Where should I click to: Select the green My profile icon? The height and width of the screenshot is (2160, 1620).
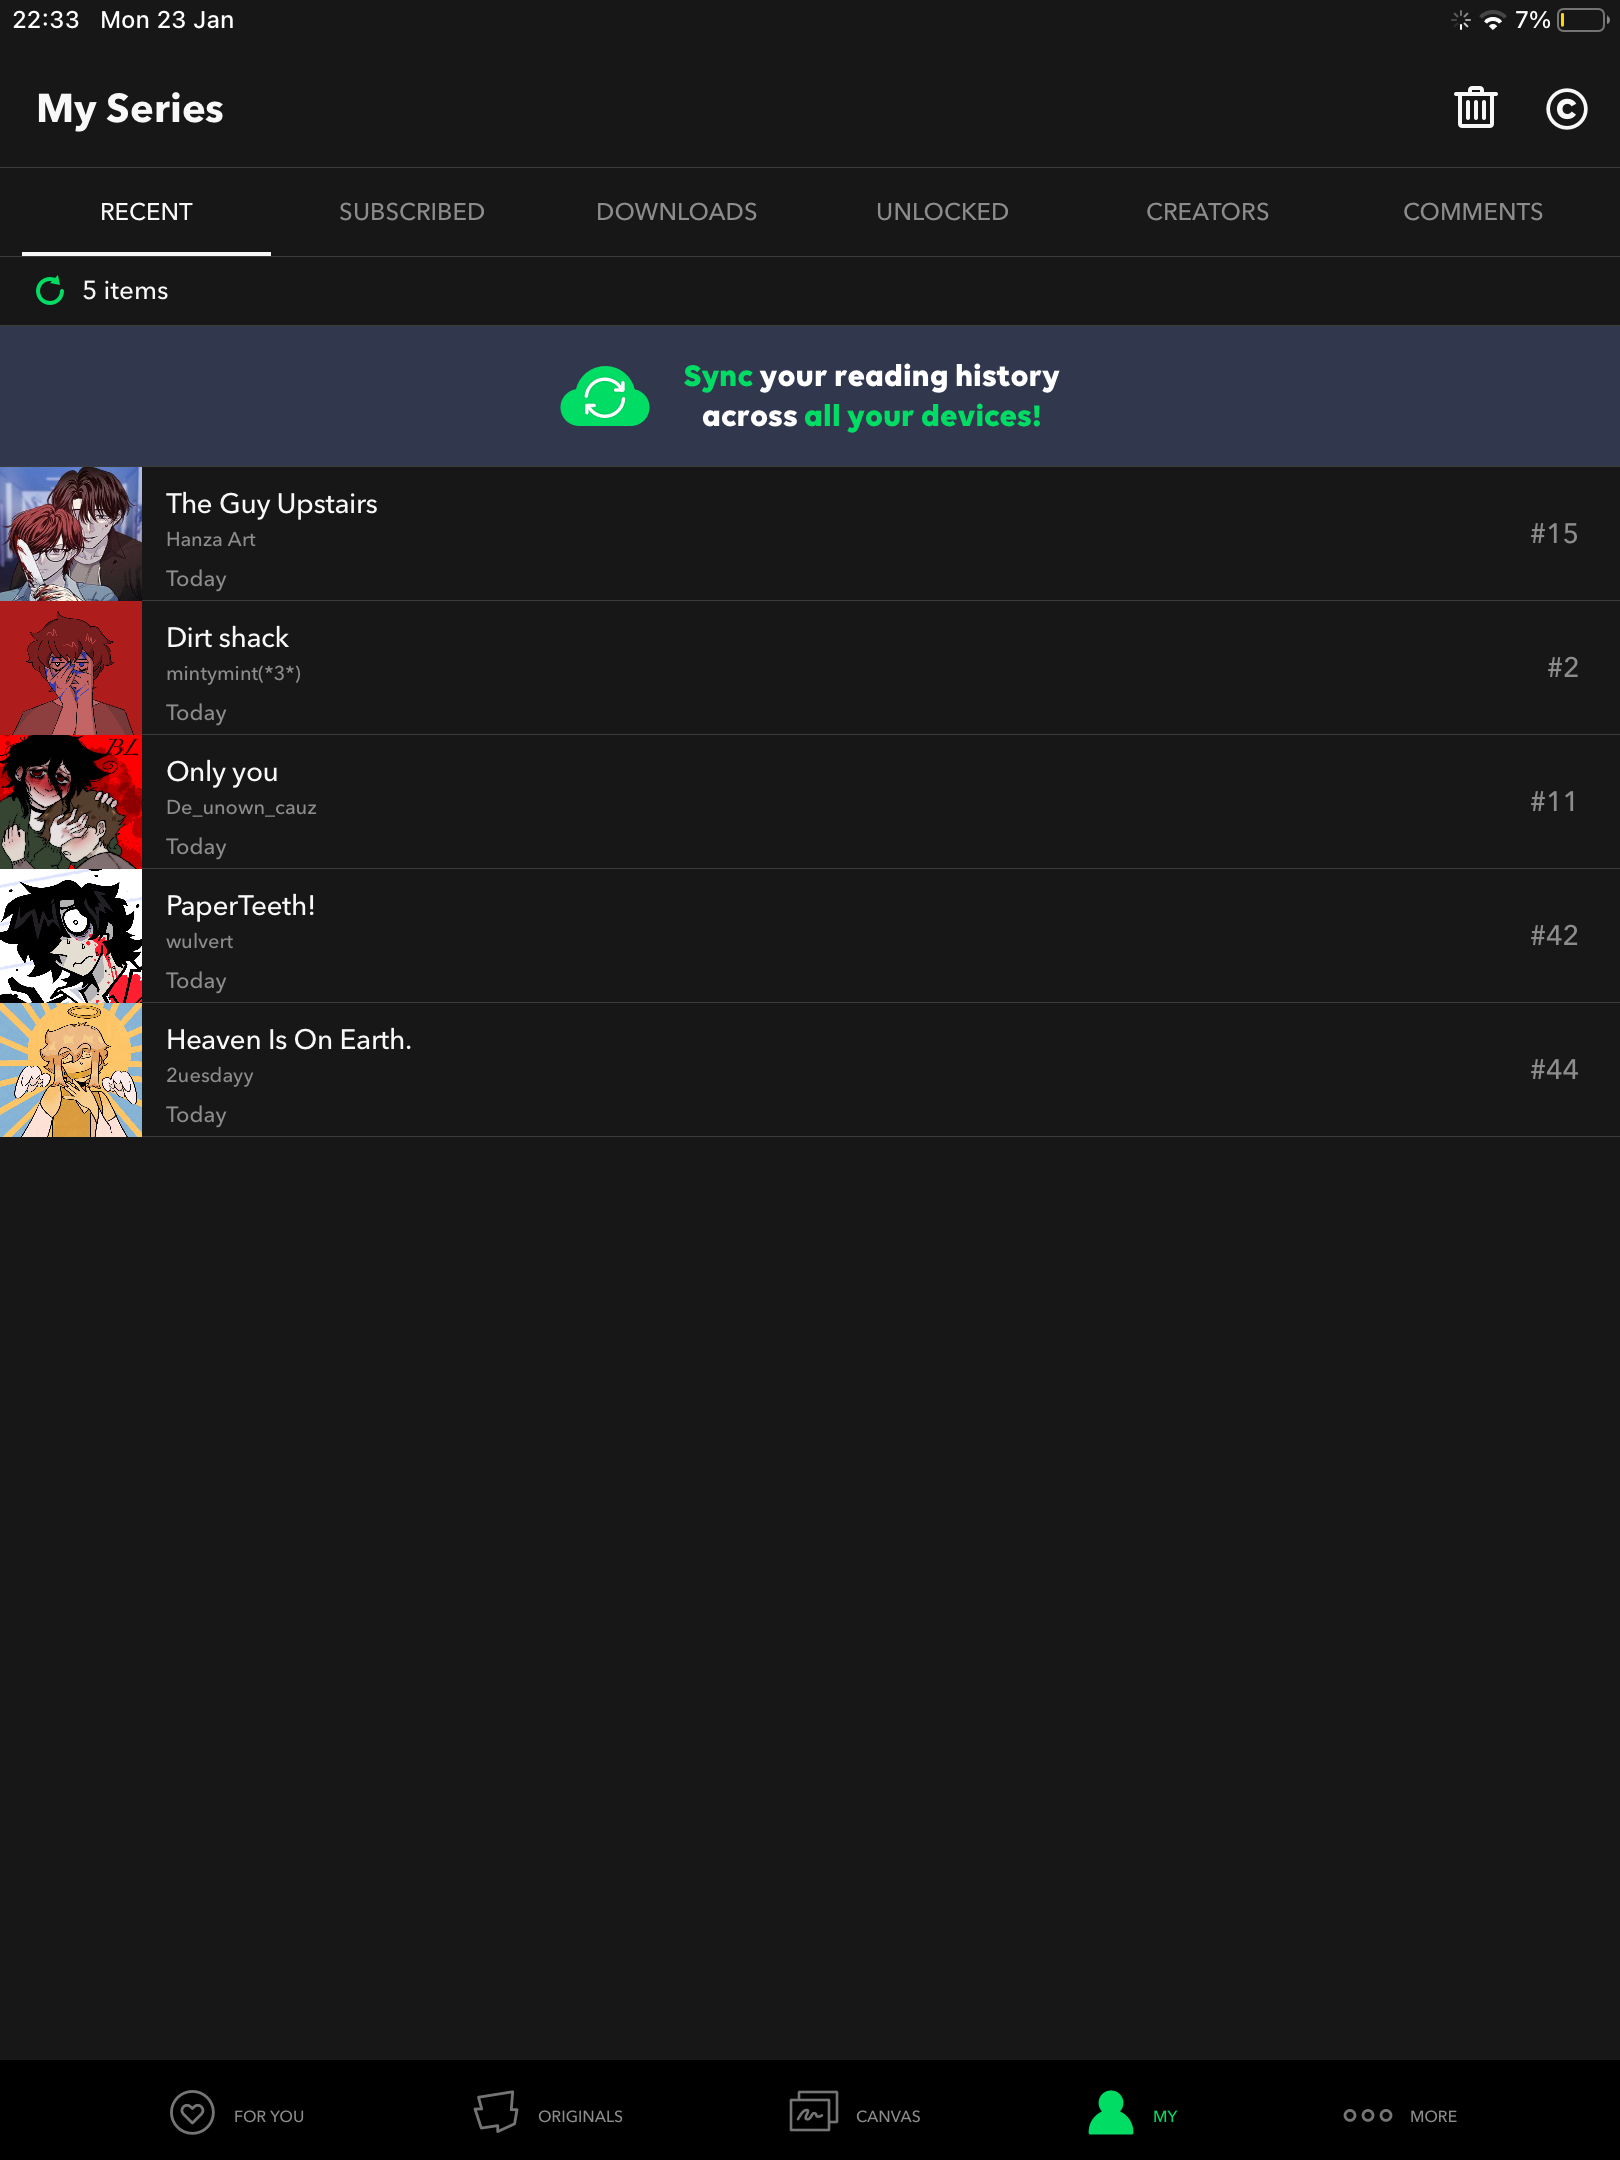point(1110,2113)
